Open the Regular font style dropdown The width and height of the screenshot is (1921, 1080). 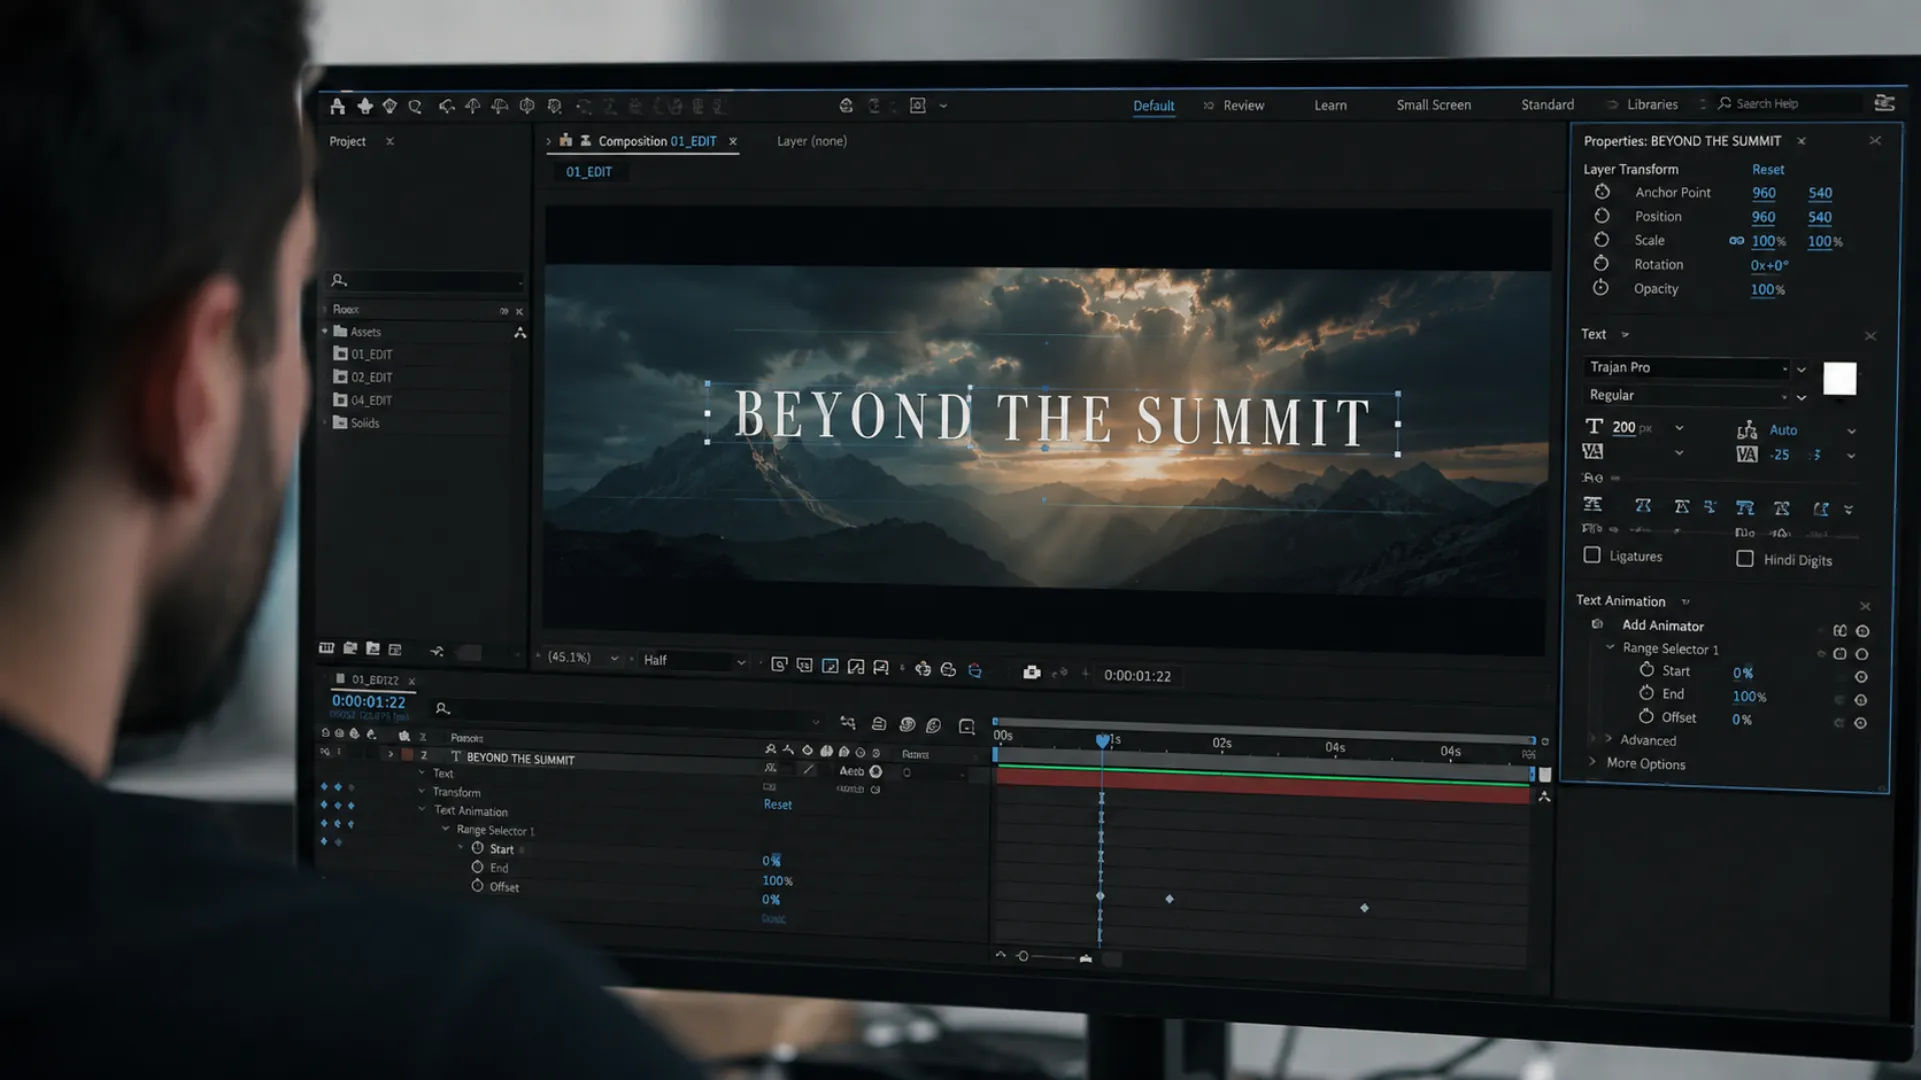1801,397
